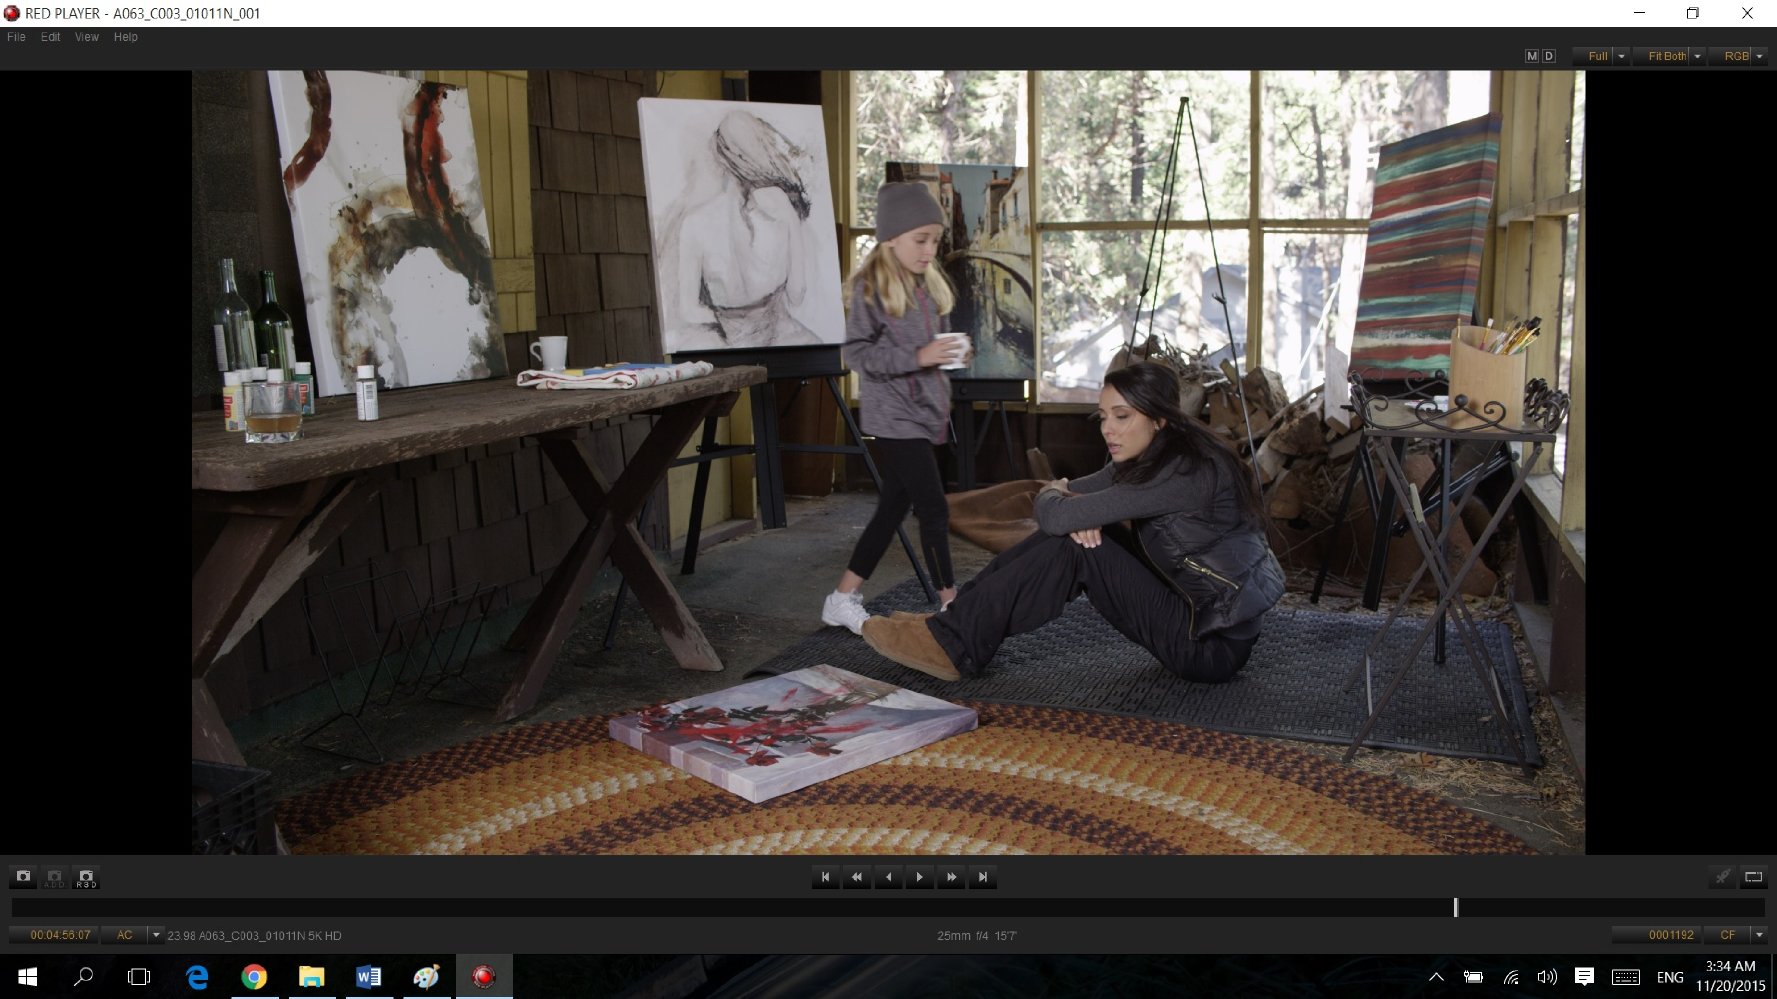Click the AC timecode mode button

click(x=124, y=935)
